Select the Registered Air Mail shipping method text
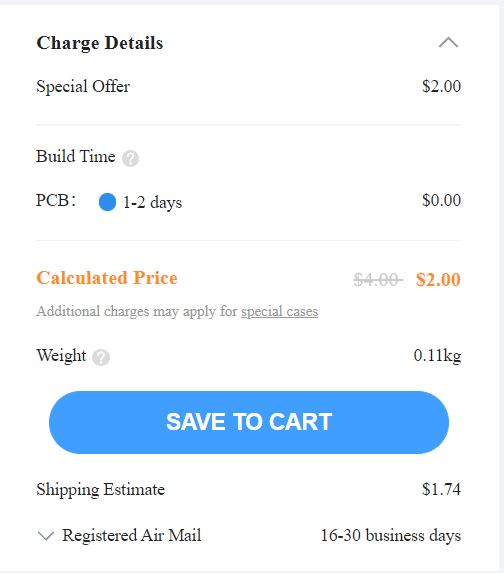504x573 pixels. point(132,535)
